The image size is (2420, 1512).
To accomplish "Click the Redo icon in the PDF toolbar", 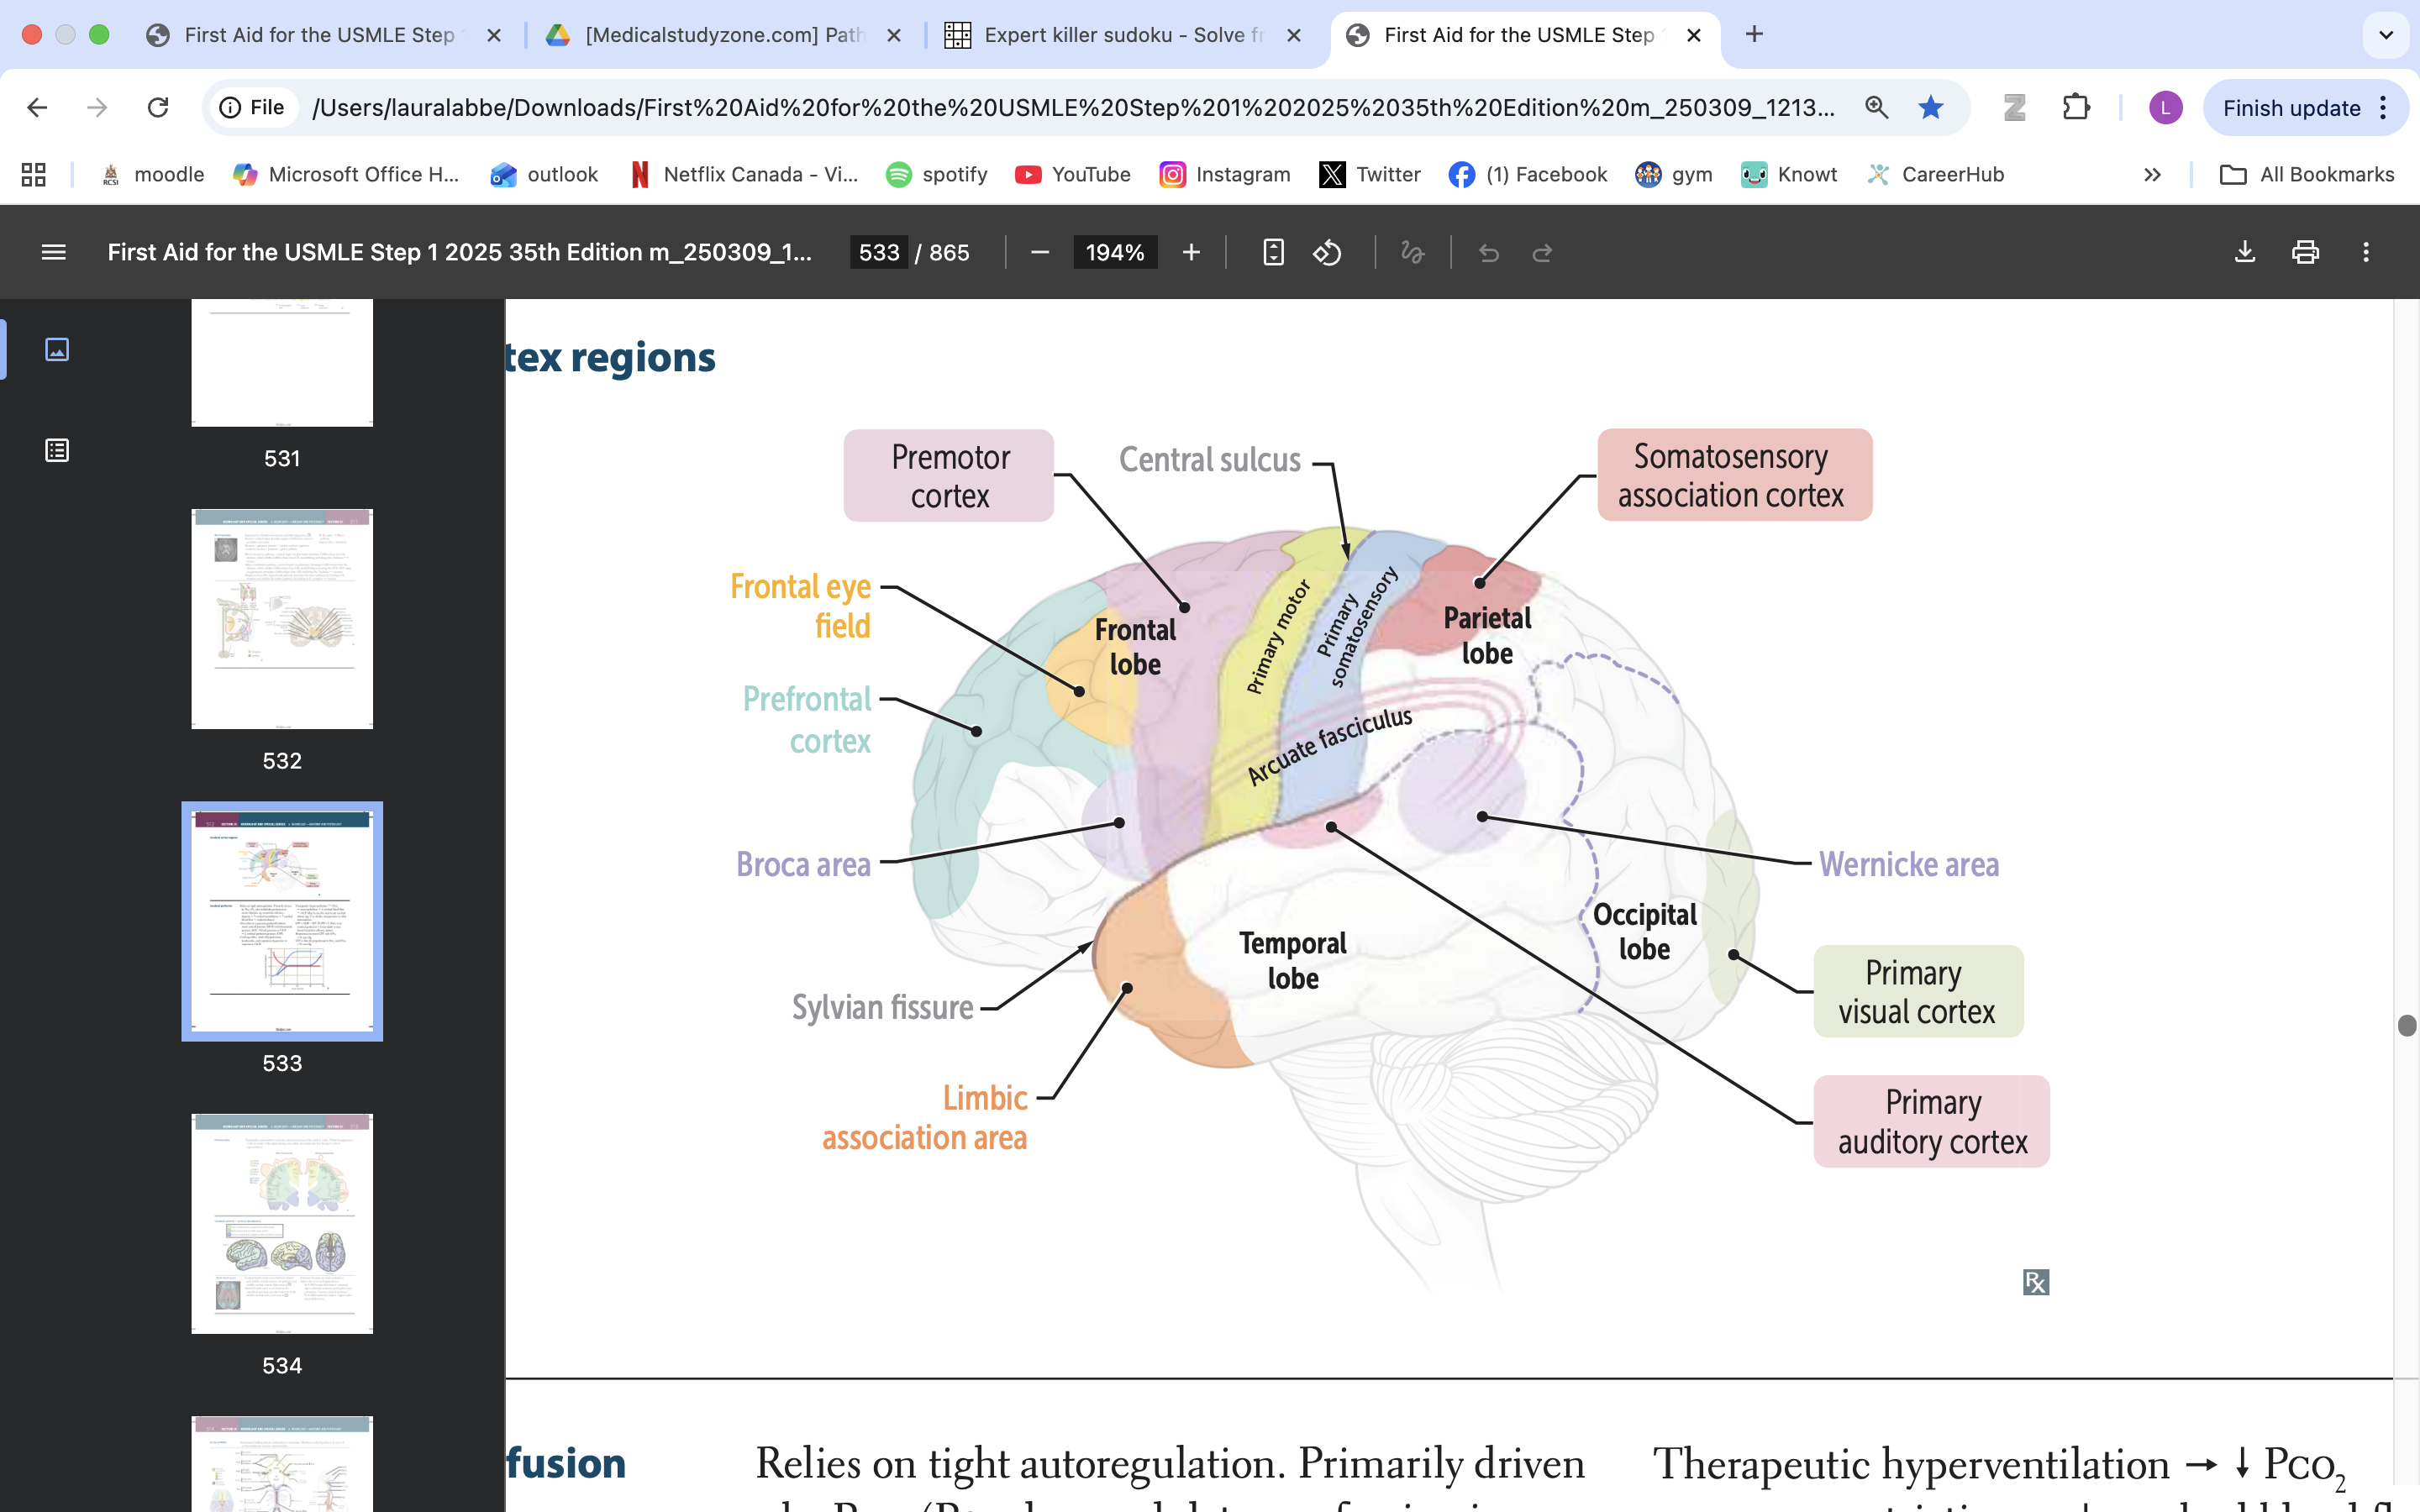I will 1542,252.
